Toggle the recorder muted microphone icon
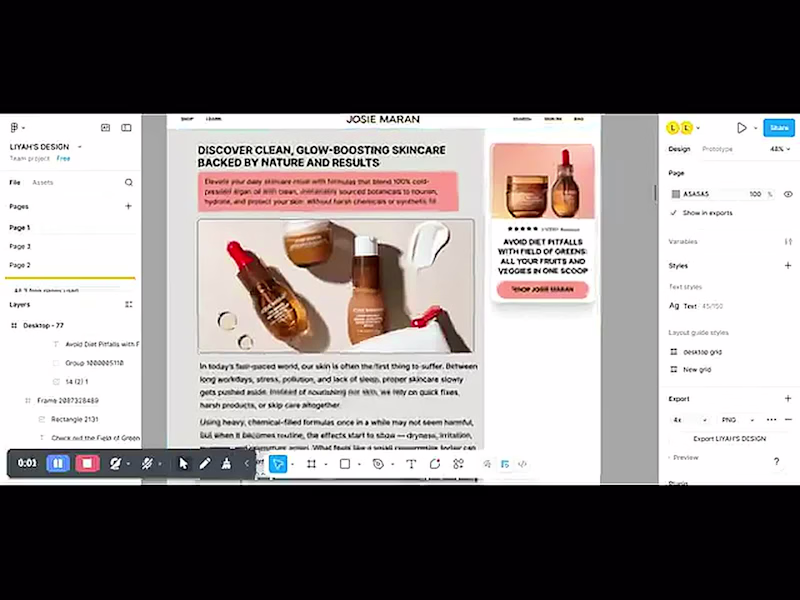 (147, 463)
